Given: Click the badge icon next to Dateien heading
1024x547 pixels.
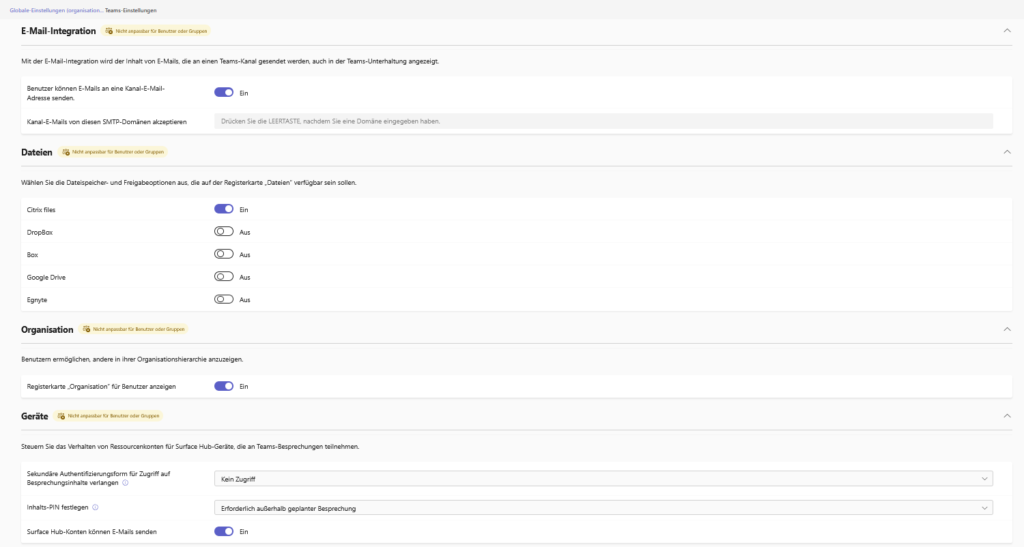Looking at the screenshot, I should pos(66,152).
